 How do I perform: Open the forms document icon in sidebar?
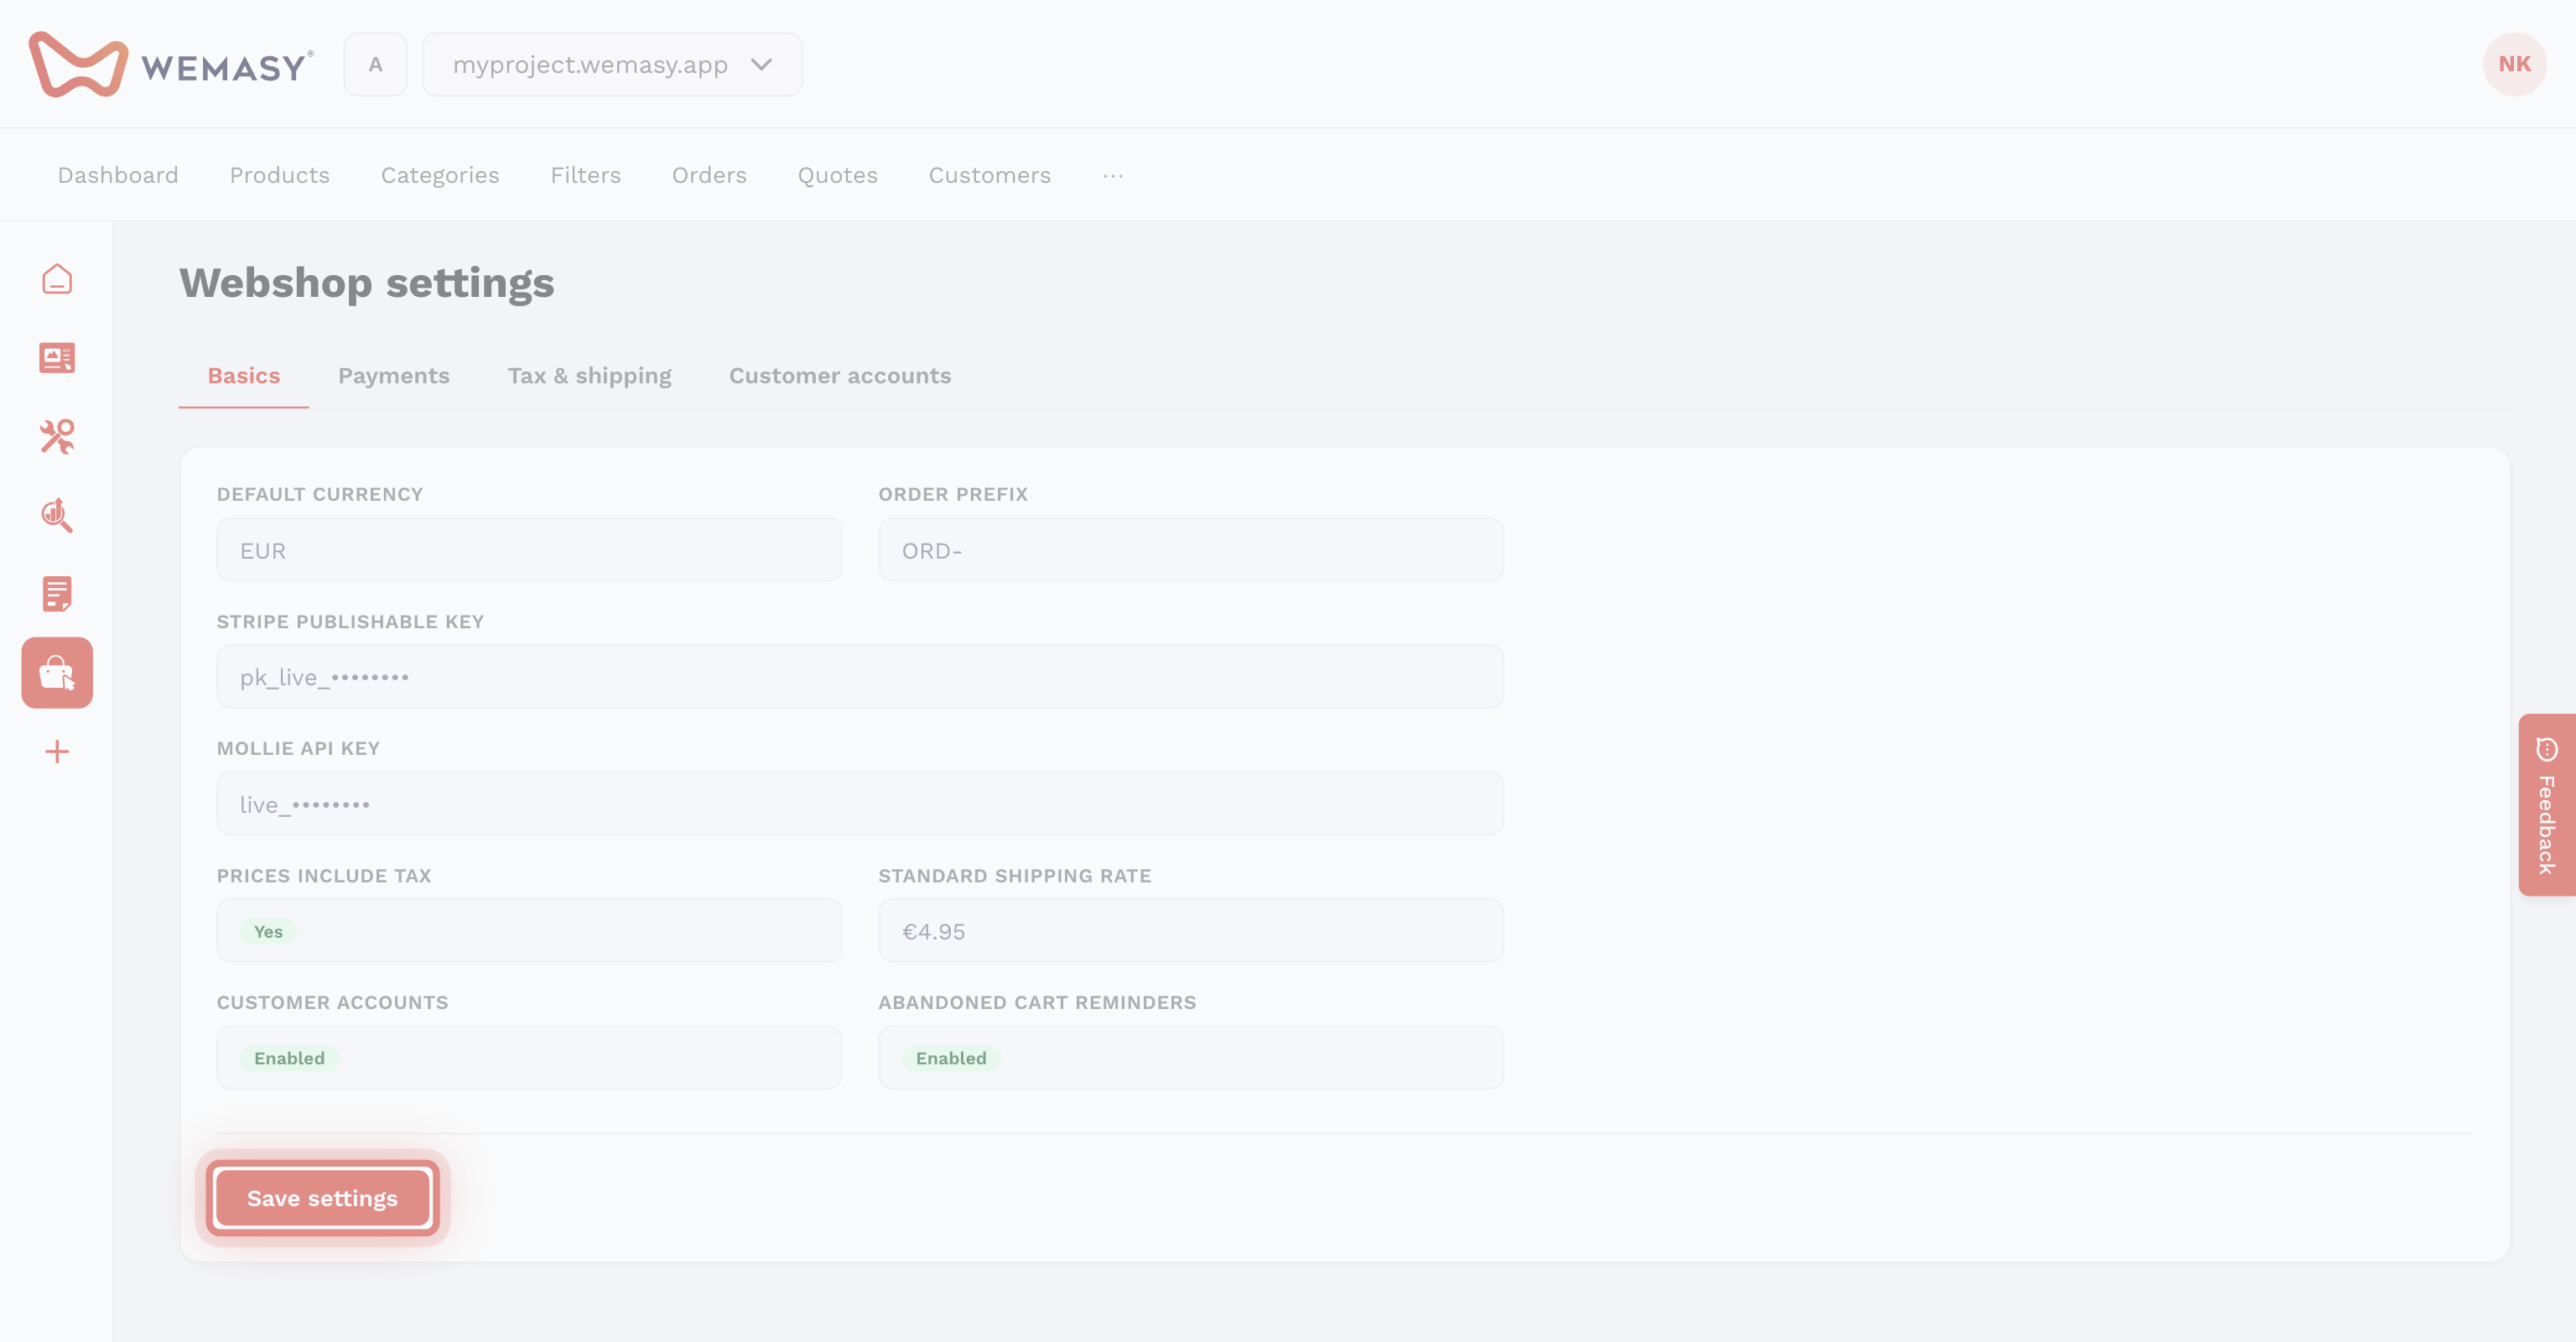coord(57,594)
